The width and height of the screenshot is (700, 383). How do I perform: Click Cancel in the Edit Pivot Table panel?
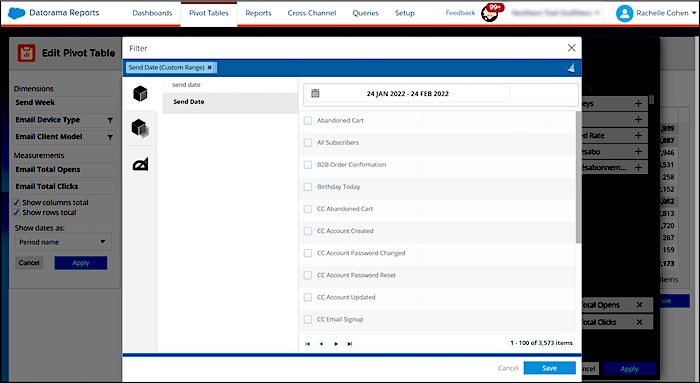(x=29, y=262)
